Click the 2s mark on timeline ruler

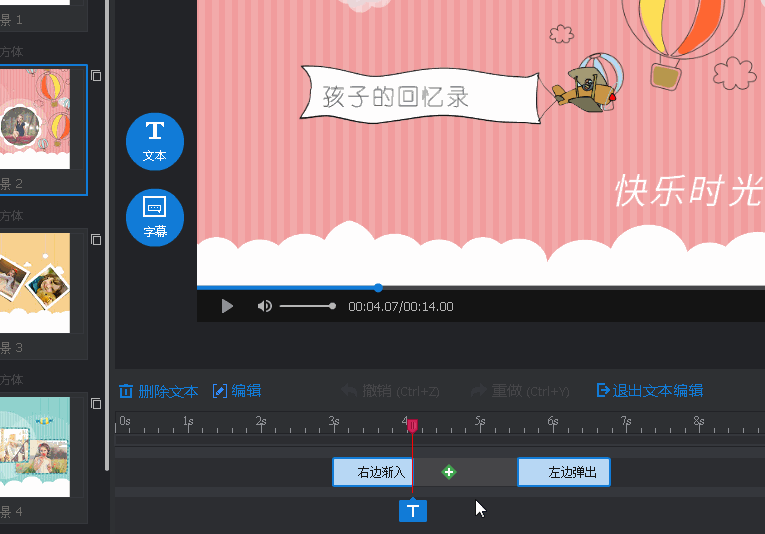[261, 423]
